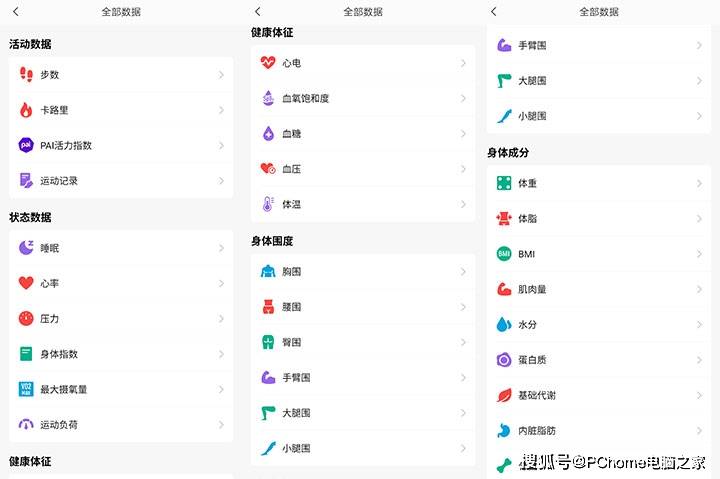Select the 运动记录 notepad icon
The width and height of the screenshot is (720, 479).
pos(26,180)
